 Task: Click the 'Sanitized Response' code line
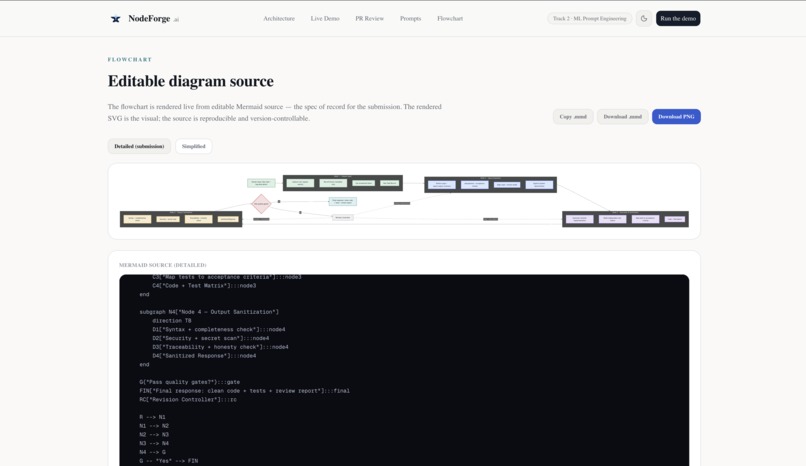(204, 356)
